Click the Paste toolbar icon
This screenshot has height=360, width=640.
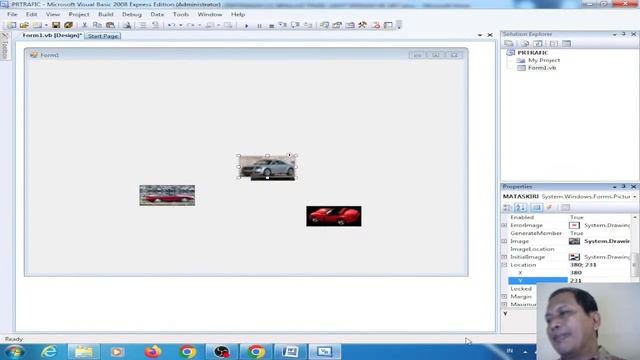110,25
